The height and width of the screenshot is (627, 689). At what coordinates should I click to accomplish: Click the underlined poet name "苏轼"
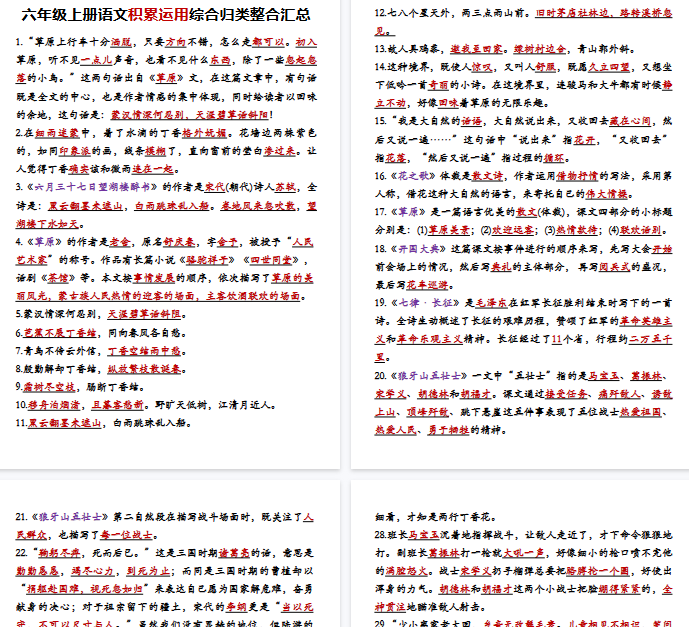(285, 187)
